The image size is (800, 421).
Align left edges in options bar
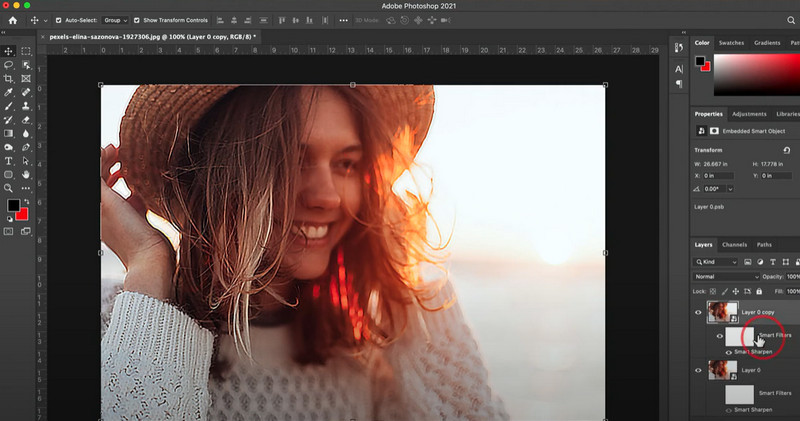click(x=220, y=20)
